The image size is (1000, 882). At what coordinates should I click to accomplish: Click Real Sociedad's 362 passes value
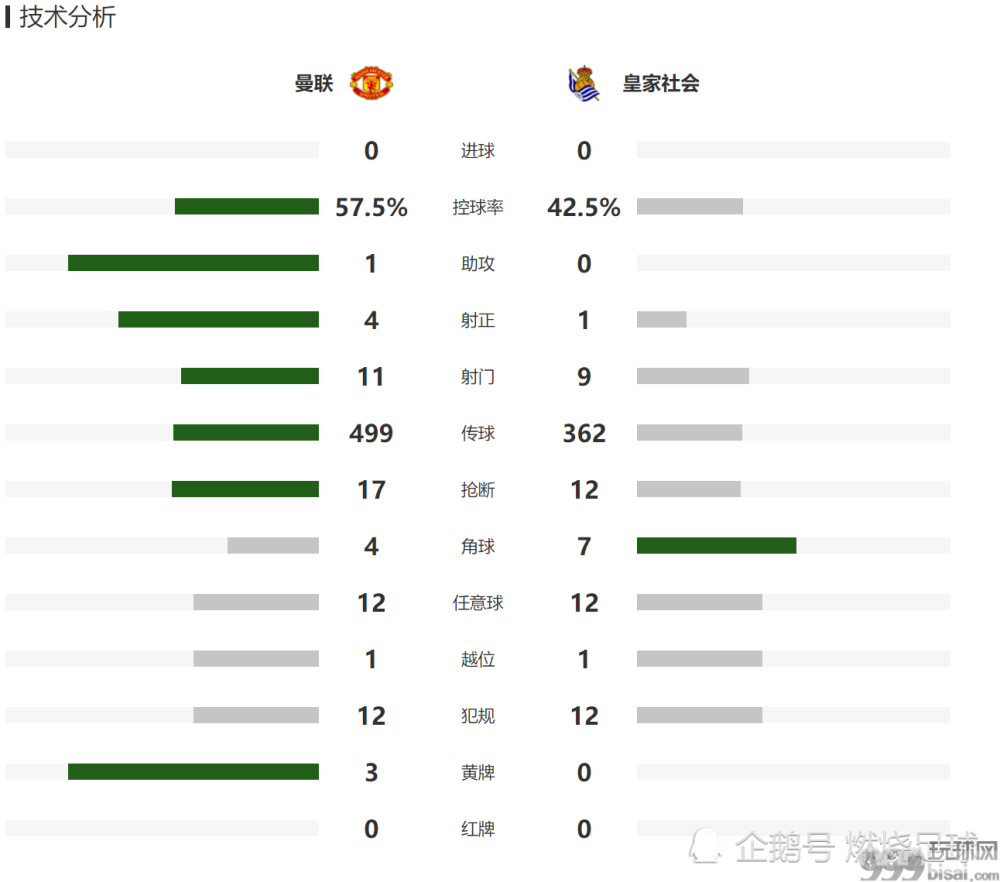pyautogui.click(x=584, y=434)
